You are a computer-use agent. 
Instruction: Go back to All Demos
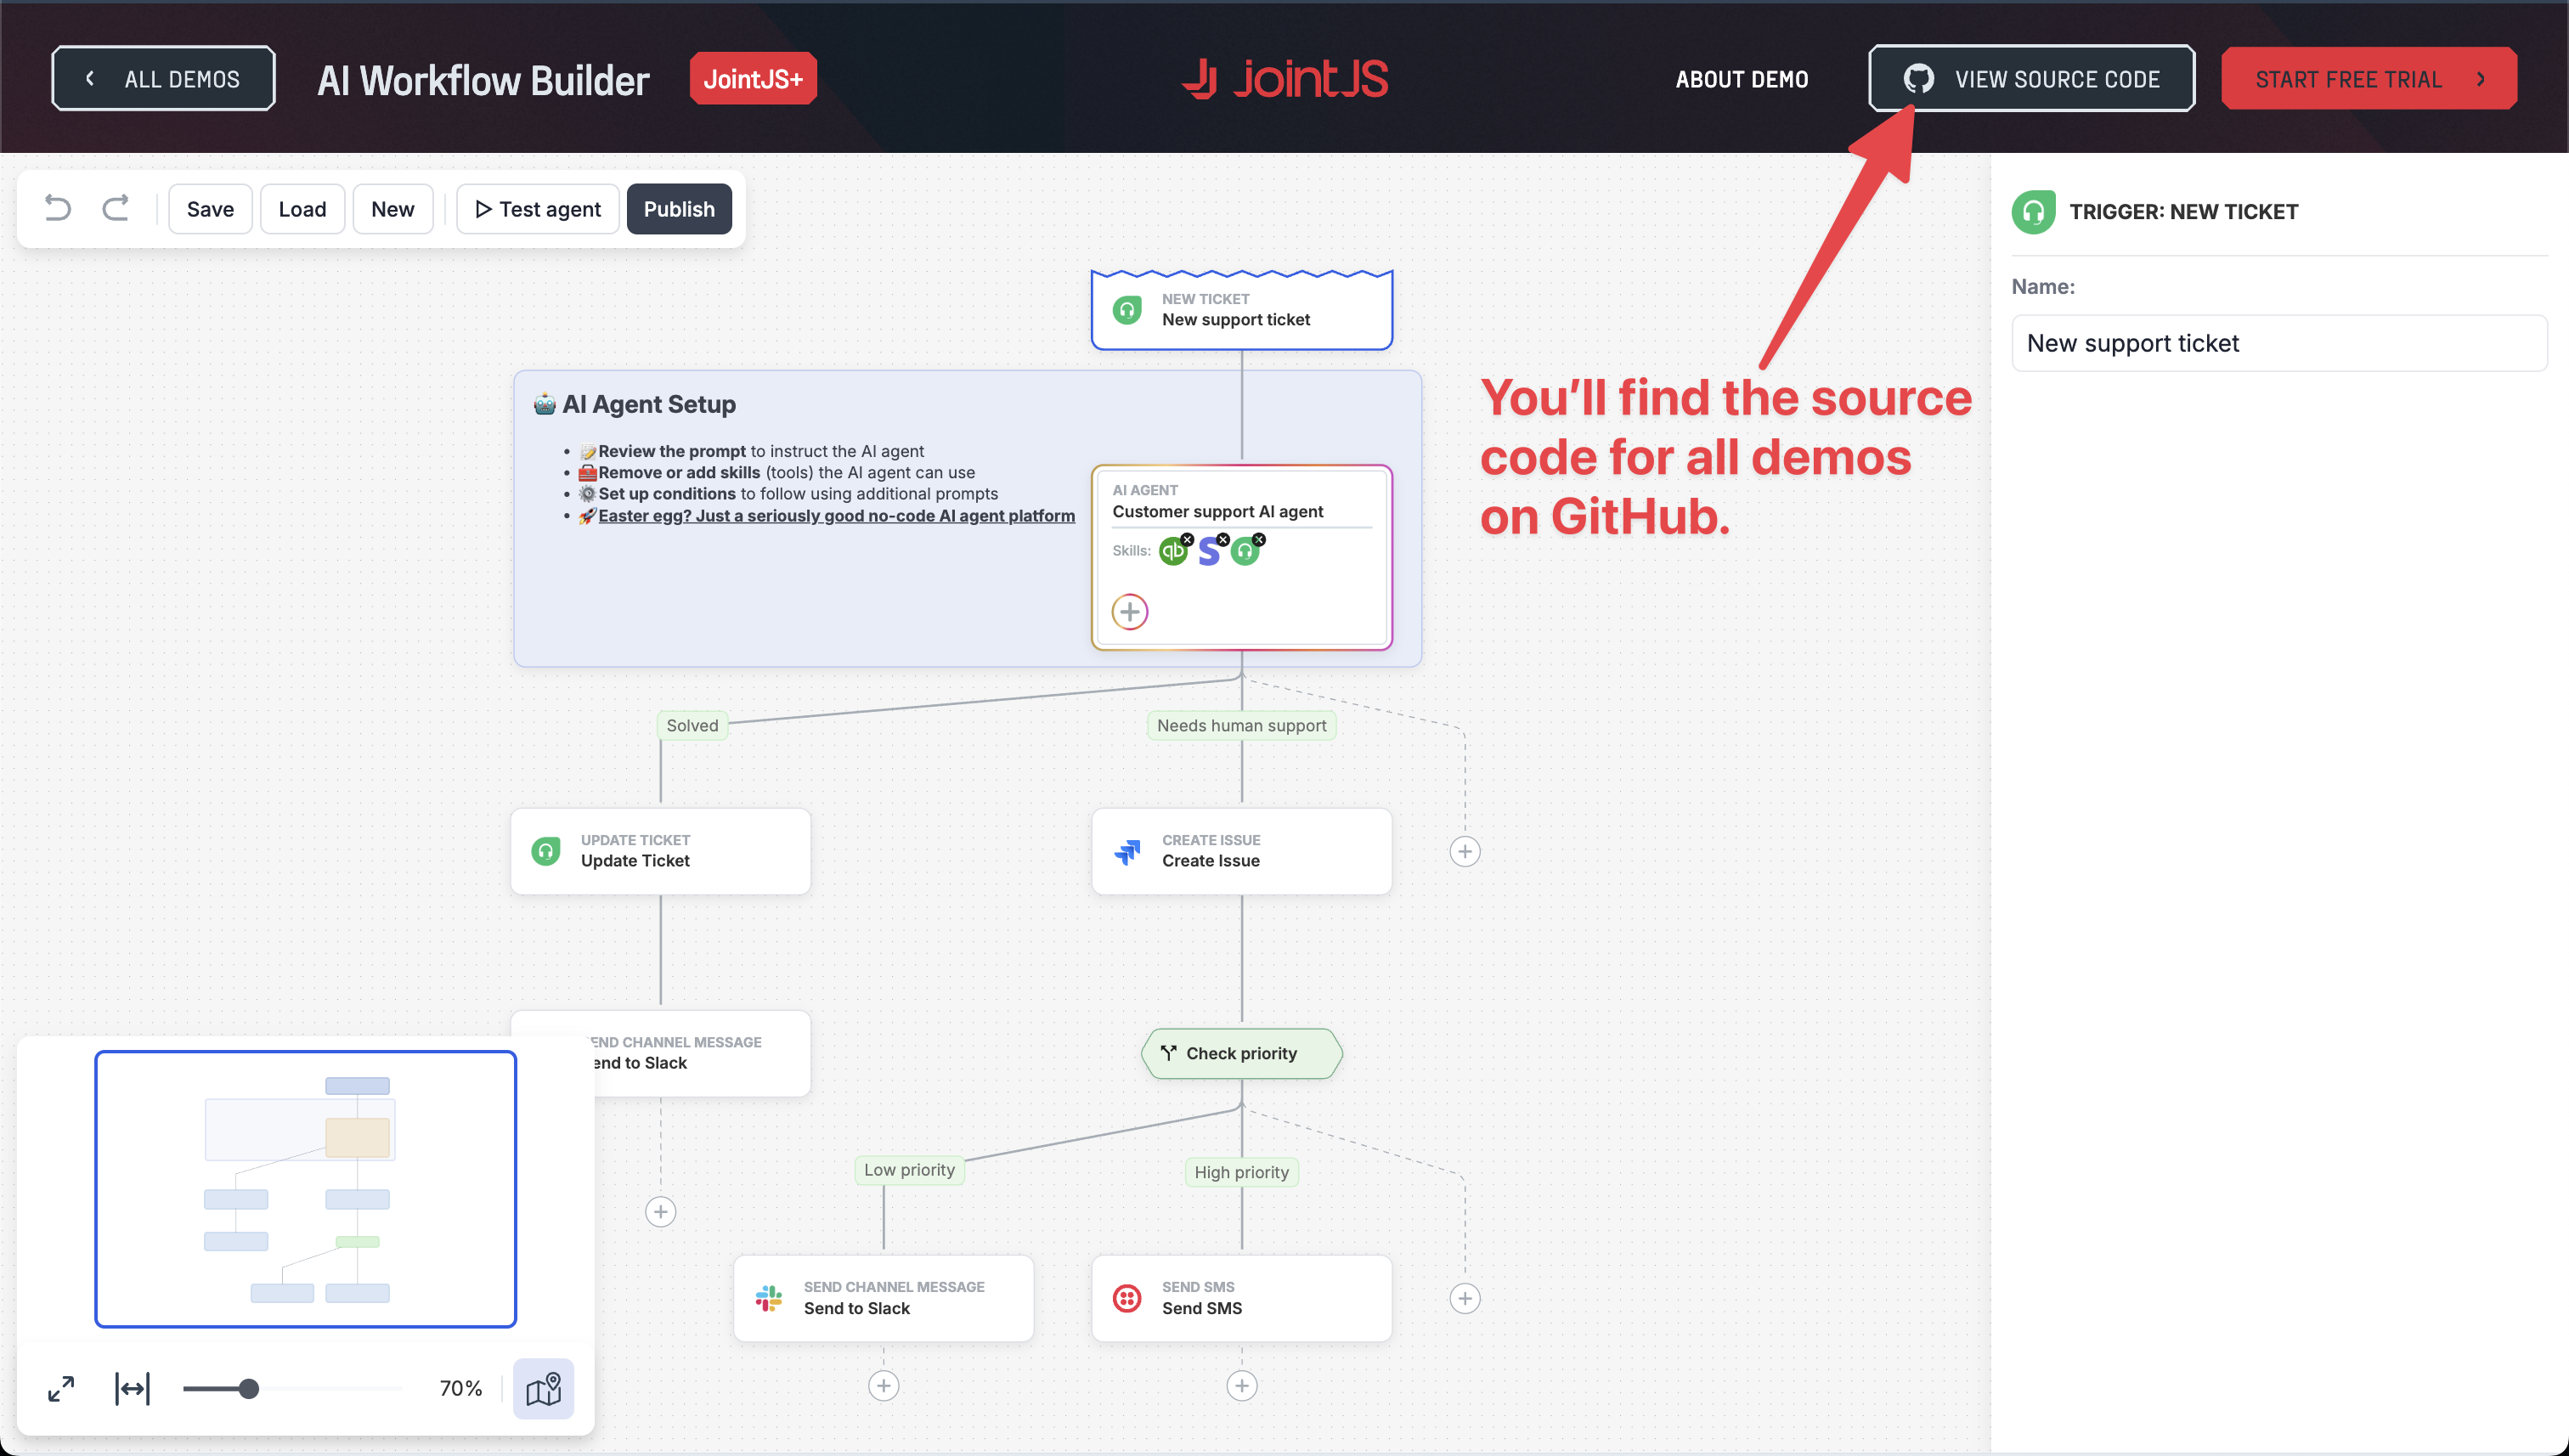click(163, 79)
